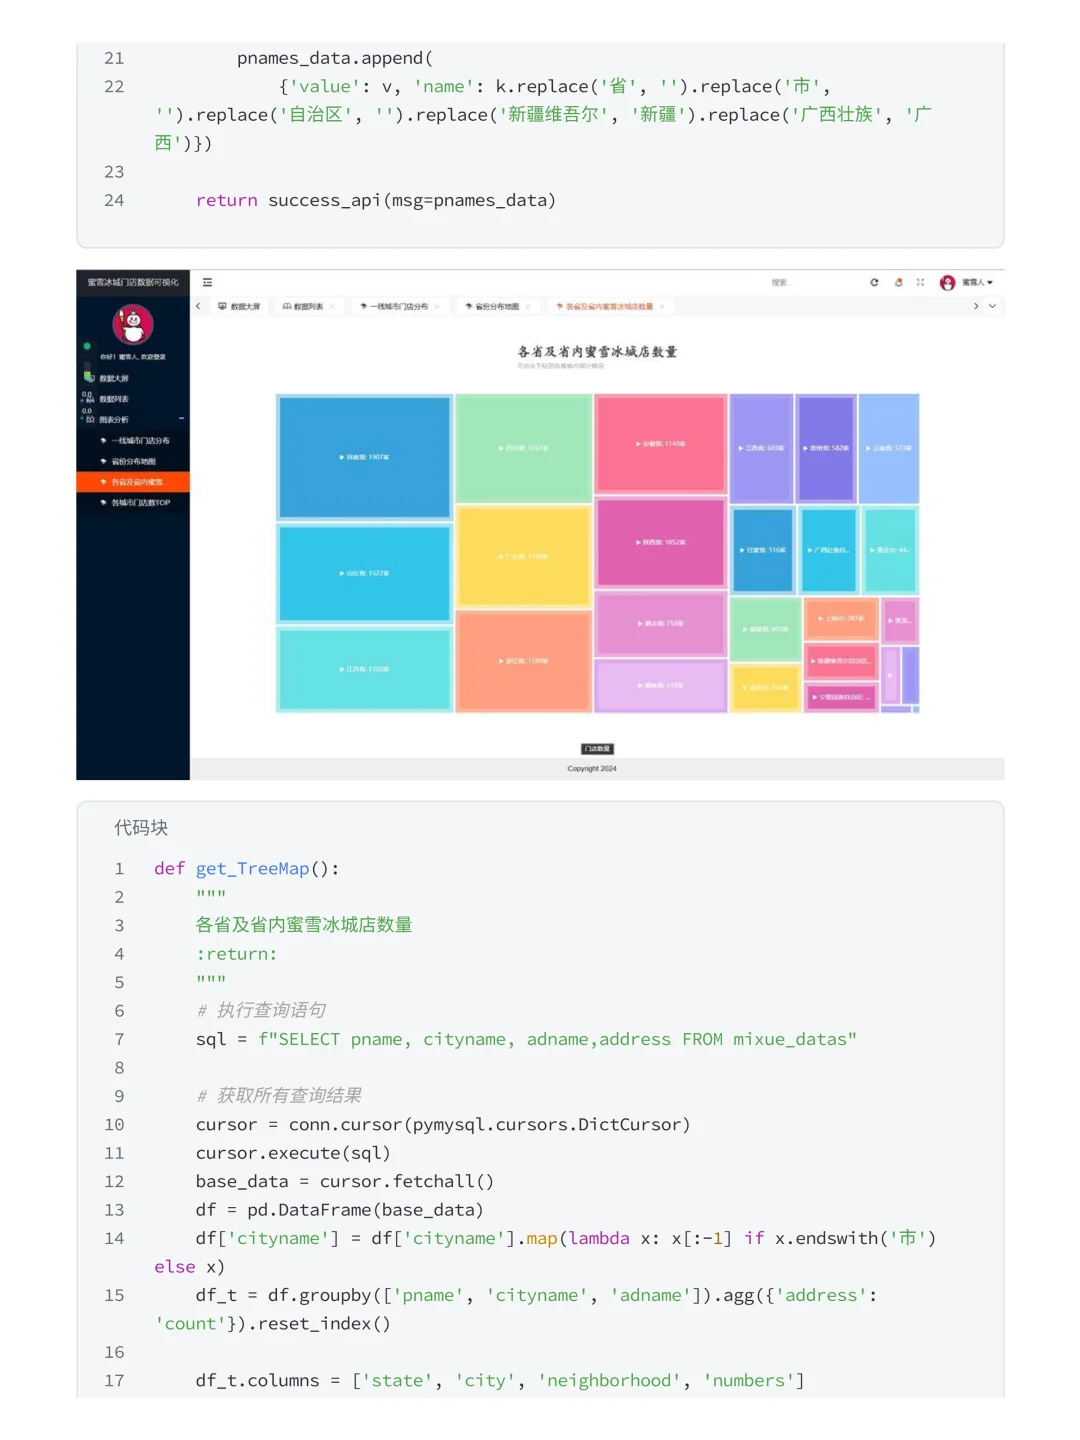Image resolution: width=1080 pixels, height=1440 pixels.
Task: Click the magenta 陕西省 1052家 block
Action: tap(660, 542)
